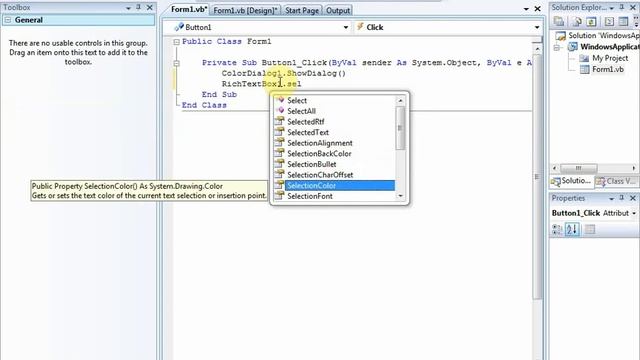
Task: Click the My Project folder icon
Action: coord(584,58)
